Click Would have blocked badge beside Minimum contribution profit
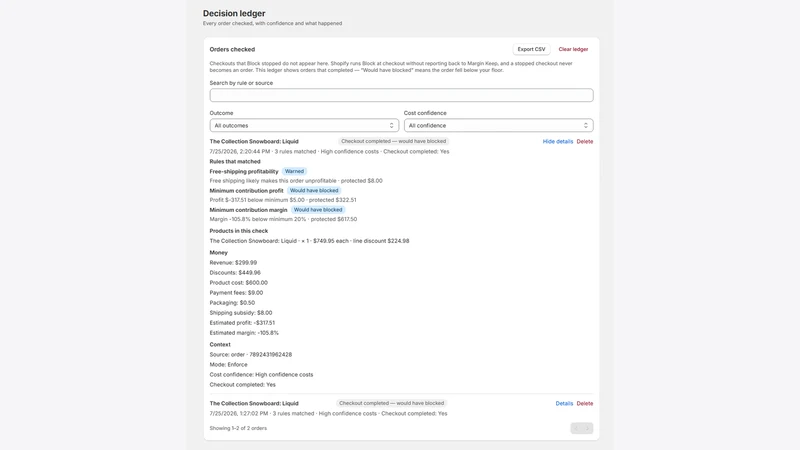Viewport: 800px width, 450px height. click(314, 190)
